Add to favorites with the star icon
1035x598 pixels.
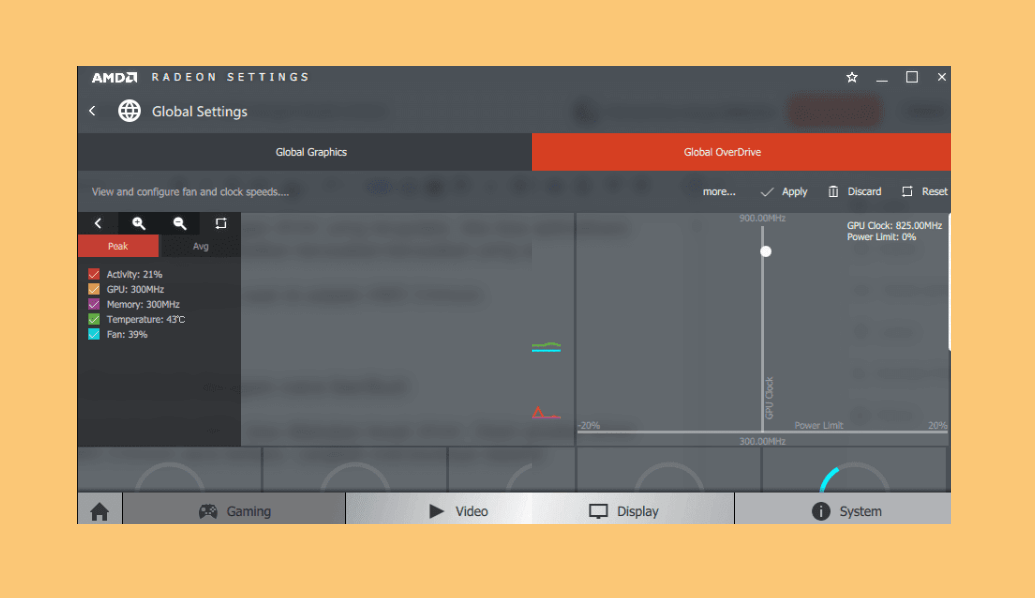tap(851, 77)
